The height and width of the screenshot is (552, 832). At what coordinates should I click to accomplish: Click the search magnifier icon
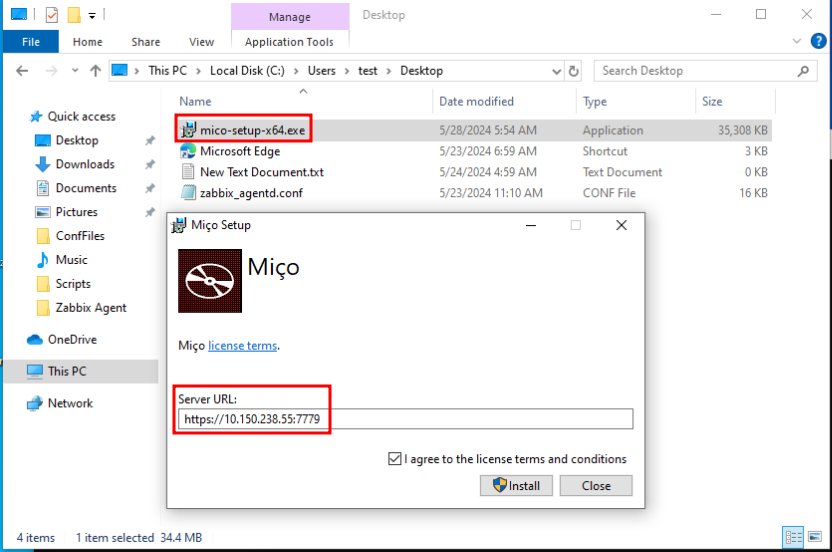tap(803, 71)
